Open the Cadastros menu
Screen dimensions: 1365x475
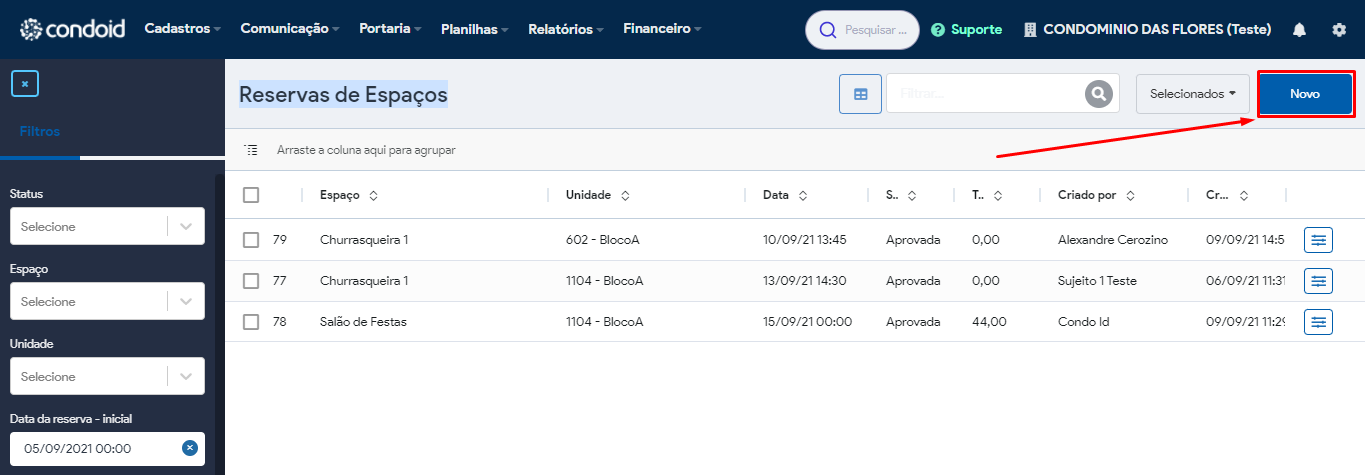tap(183, 29)
